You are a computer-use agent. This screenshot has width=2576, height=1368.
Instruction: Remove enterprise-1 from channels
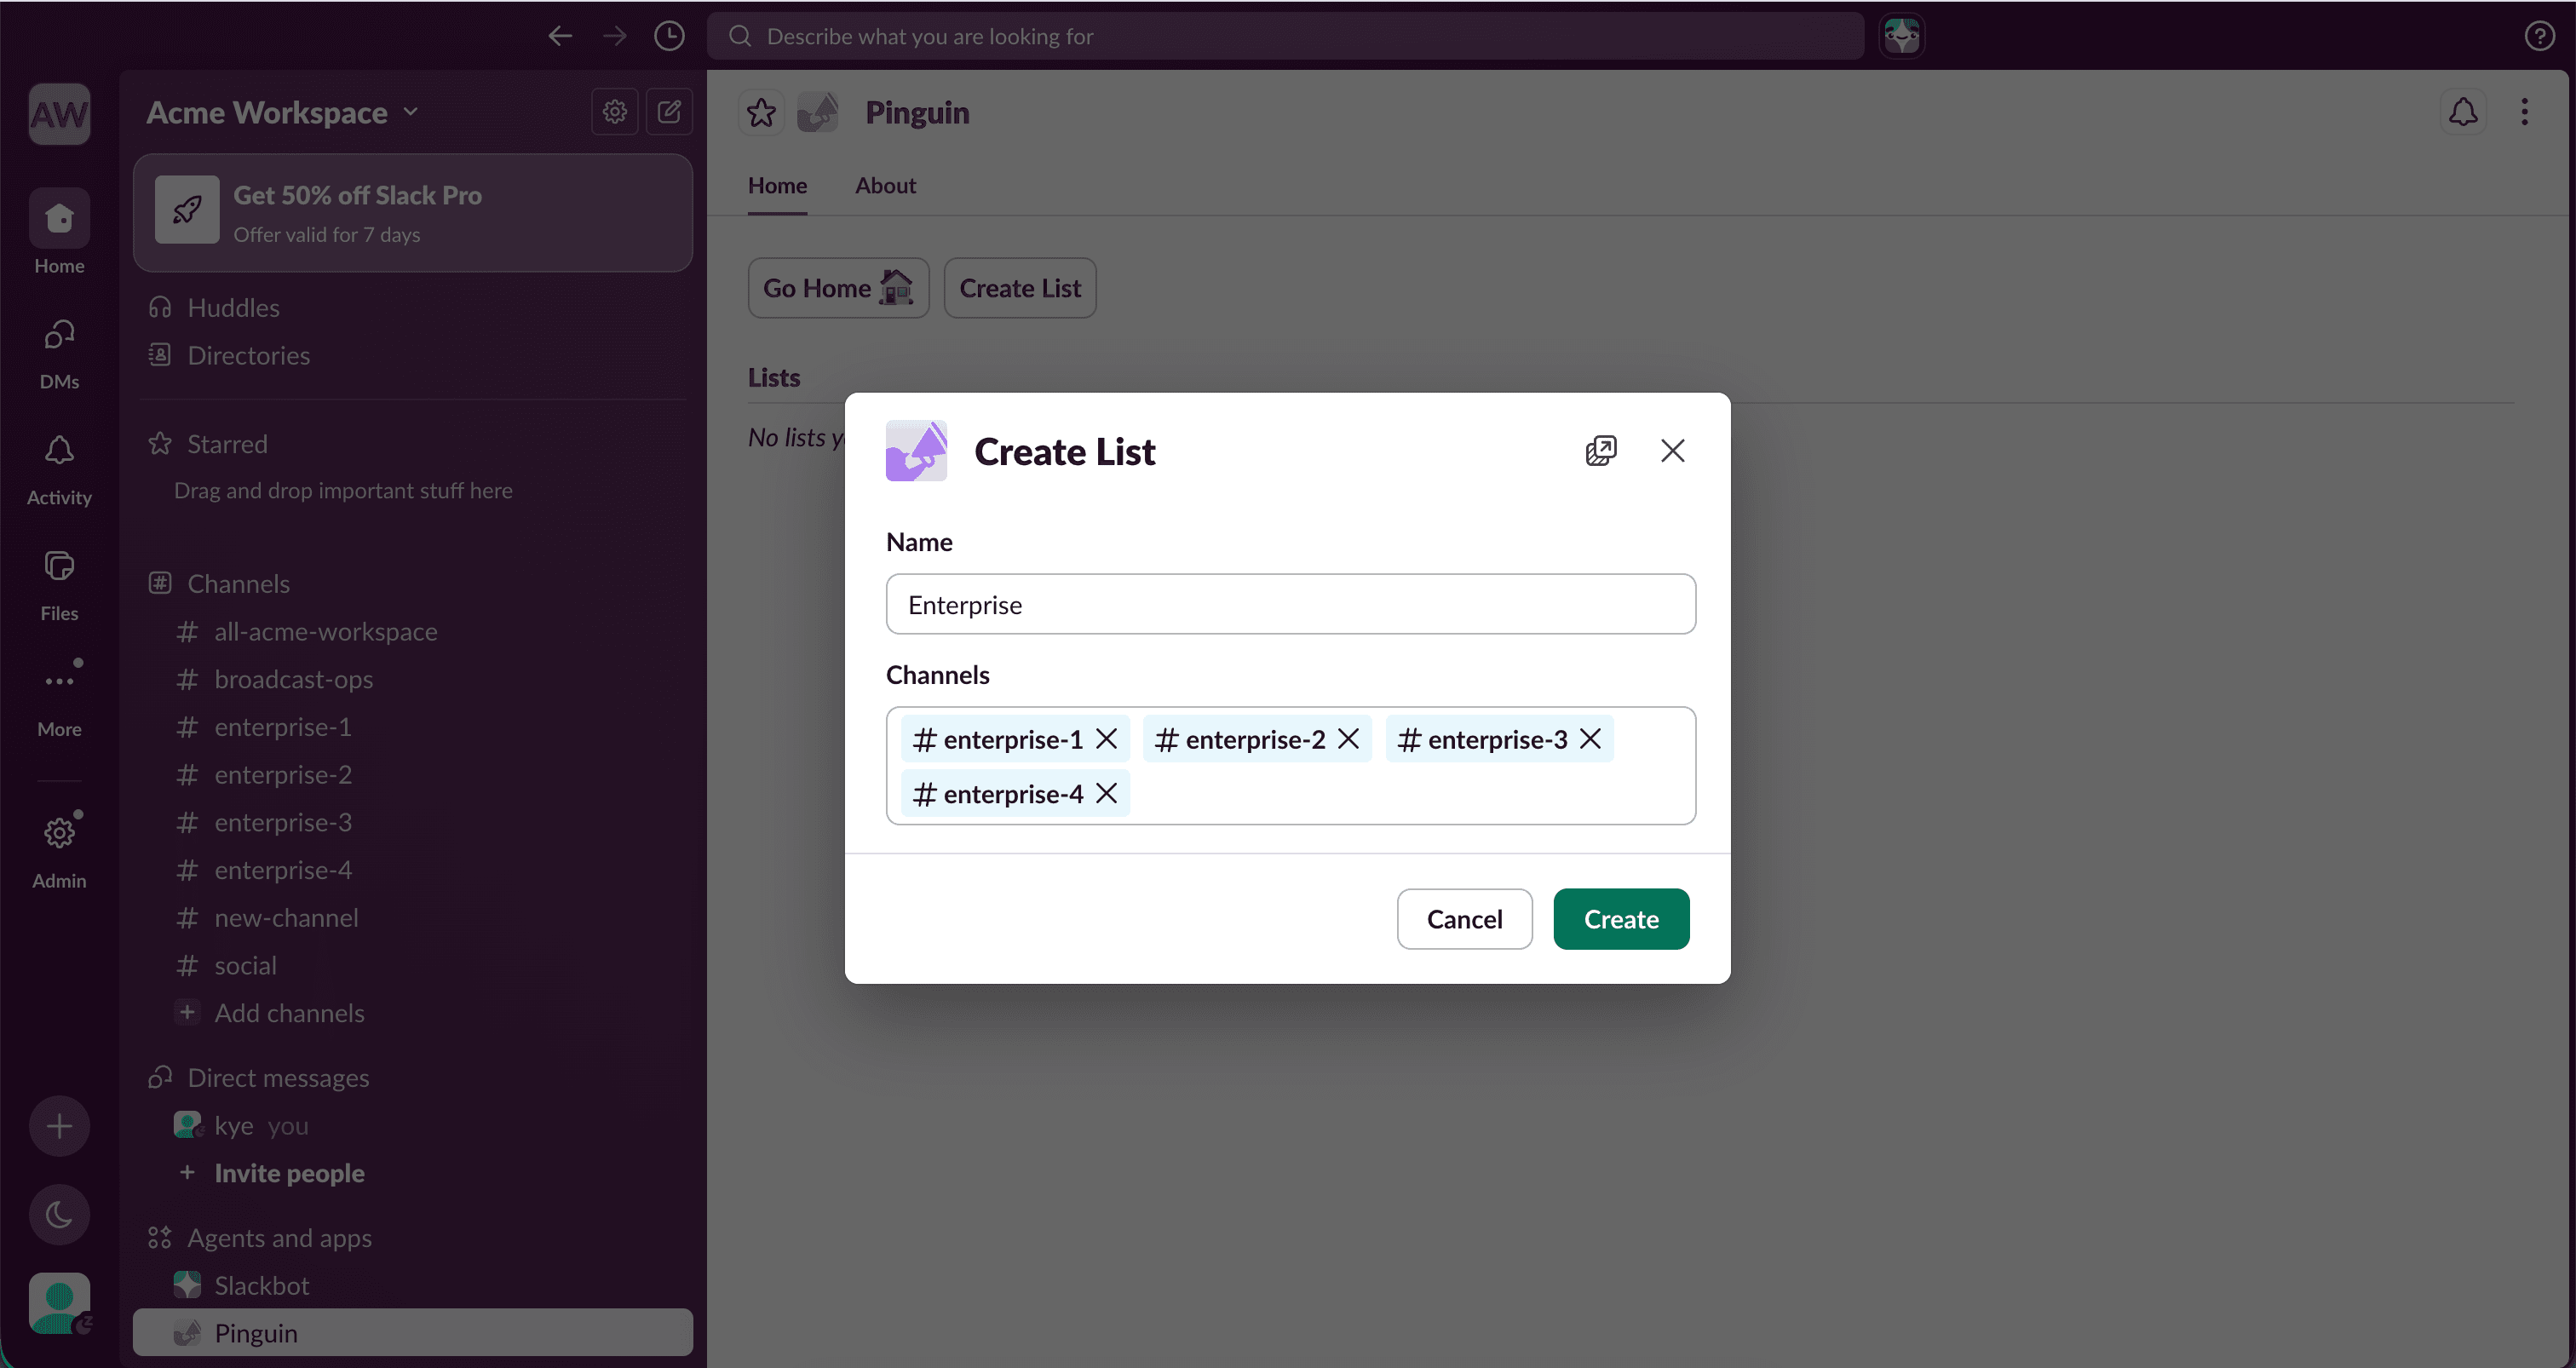pyautogui.click(x=1106, y=738)
